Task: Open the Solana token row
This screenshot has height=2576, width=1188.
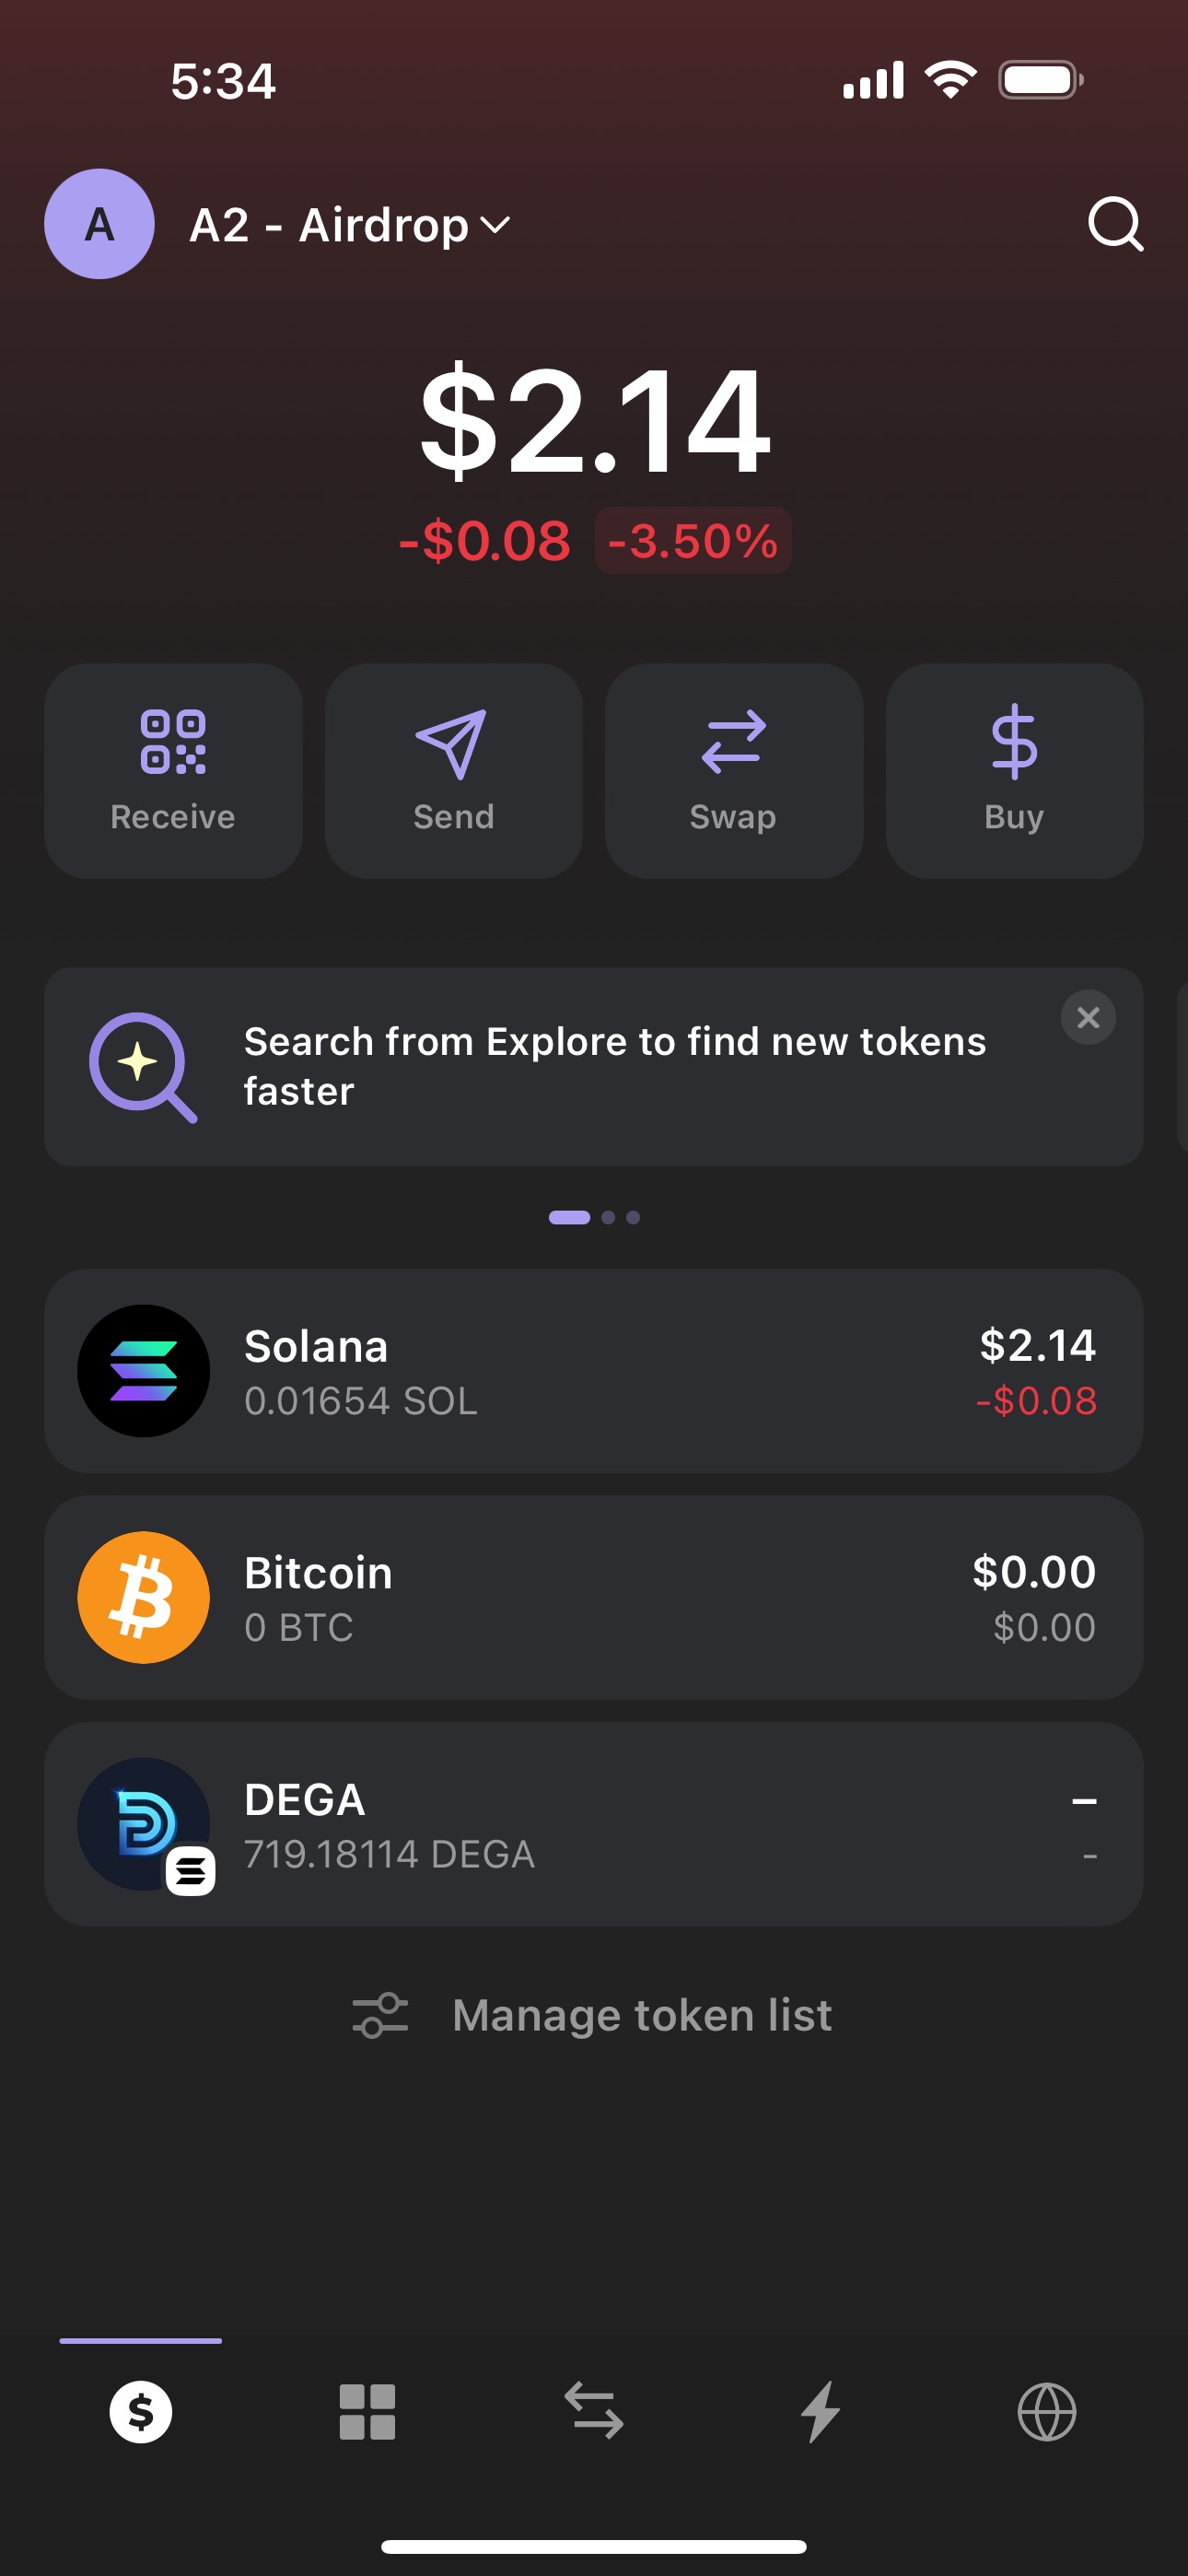Action: click(x=593, y=1370)
